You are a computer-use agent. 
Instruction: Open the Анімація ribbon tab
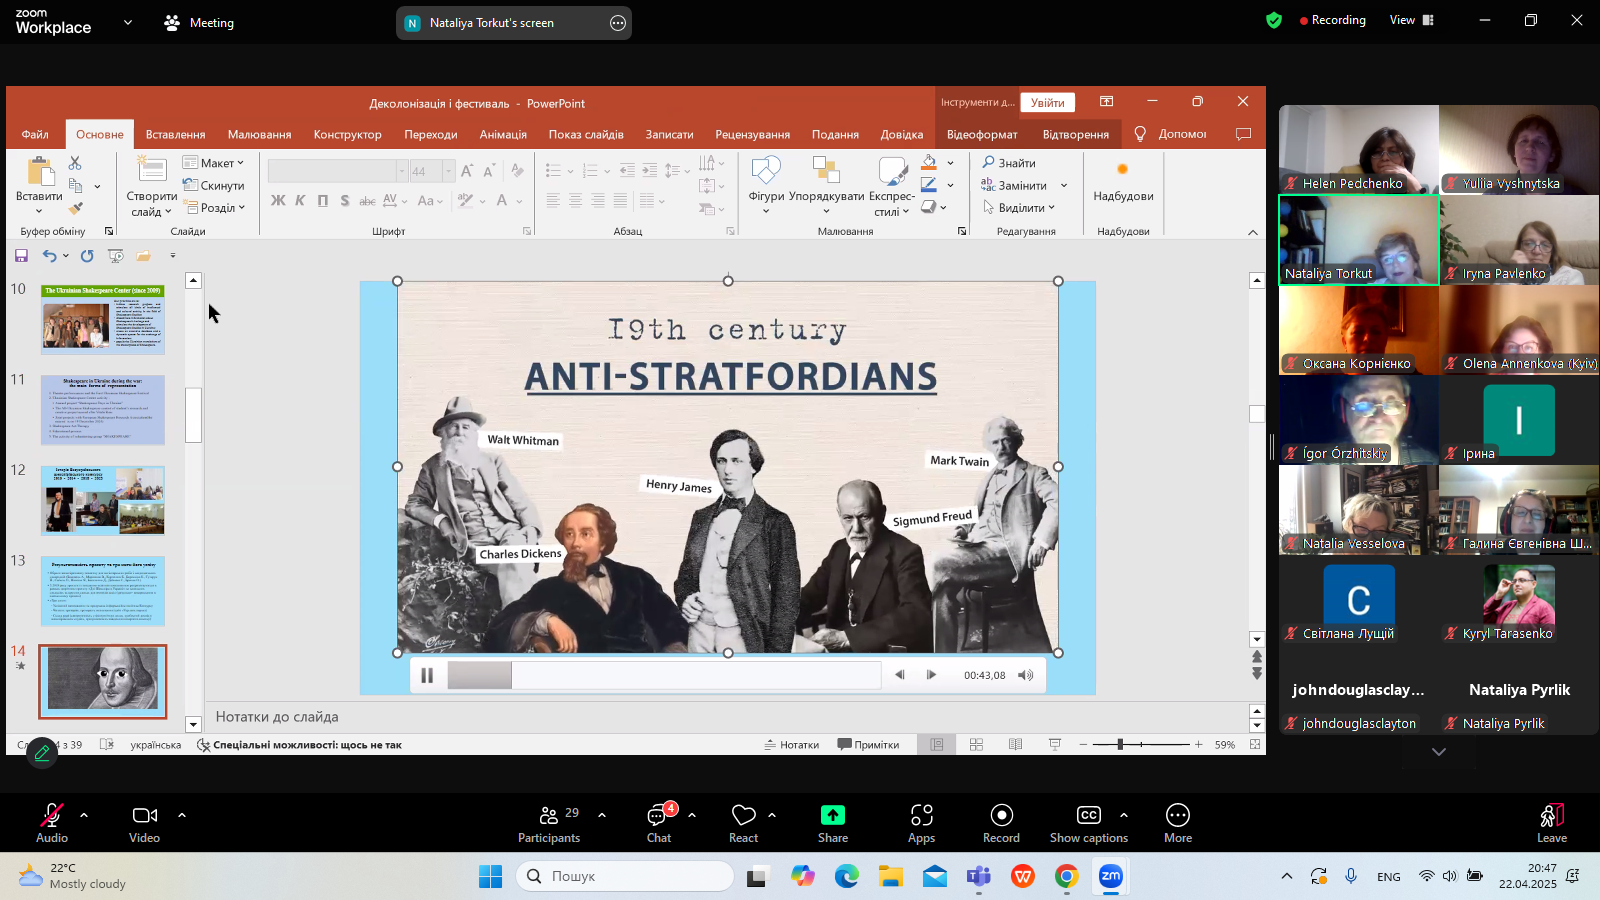click(503, 134)
